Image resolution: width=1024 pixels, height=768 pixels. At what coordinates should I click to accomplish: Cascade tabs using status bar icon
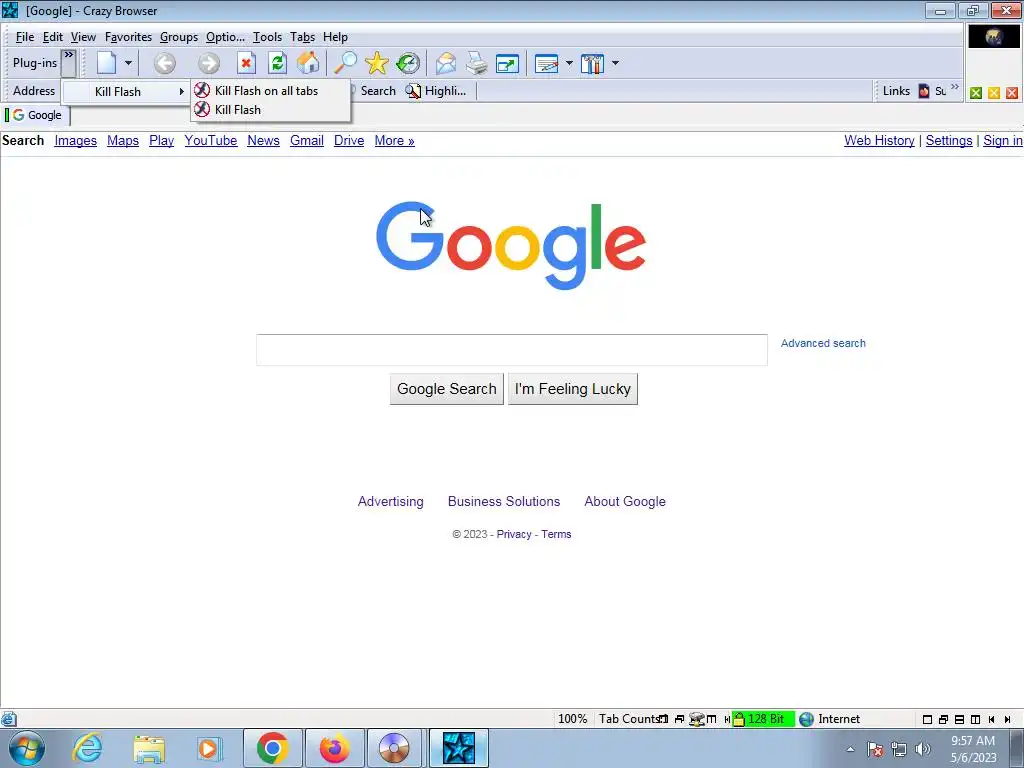943,720
